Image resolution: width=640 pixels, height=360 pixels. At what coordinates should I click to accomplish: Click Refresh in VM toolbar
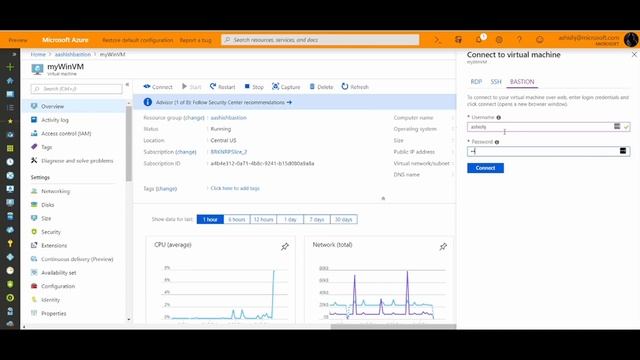click(355, 87)
